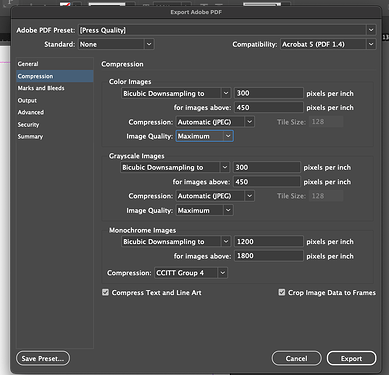389x375 pixels.
Task: Click the Cancel button
Action: 296,358
